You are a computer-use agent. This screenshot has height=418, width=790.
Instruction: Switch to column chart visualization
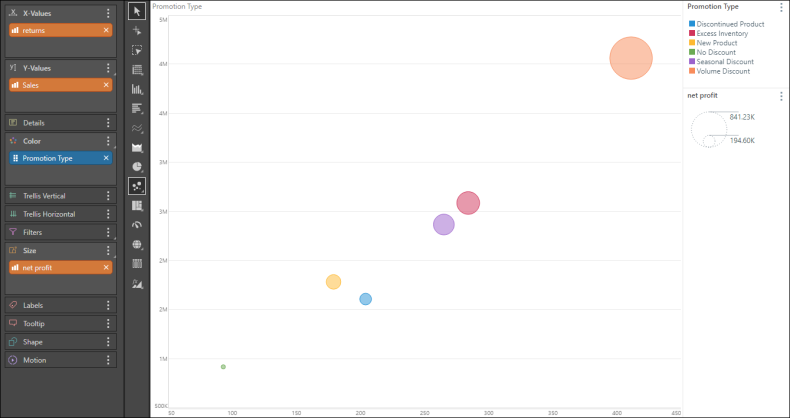(x=137, y=89)
